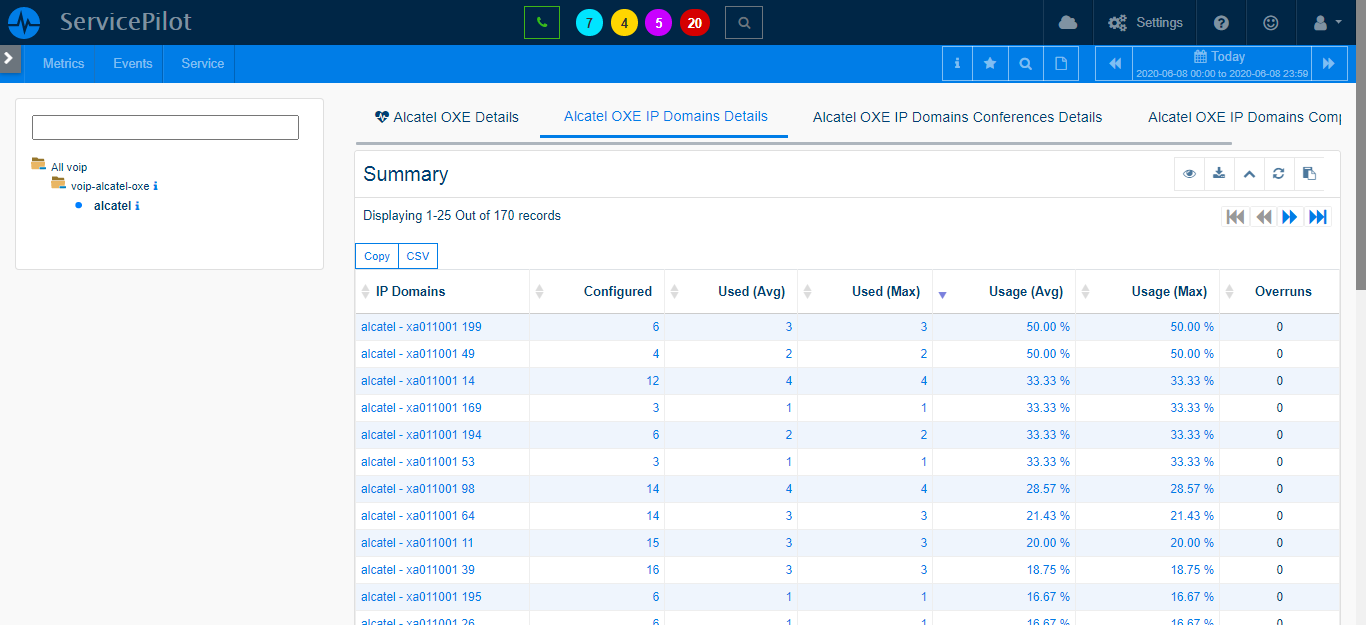Expand the left sidebar panel arrow
Image resolution: width=1366 pixels, height=625 pixels.
click(9, 58)
